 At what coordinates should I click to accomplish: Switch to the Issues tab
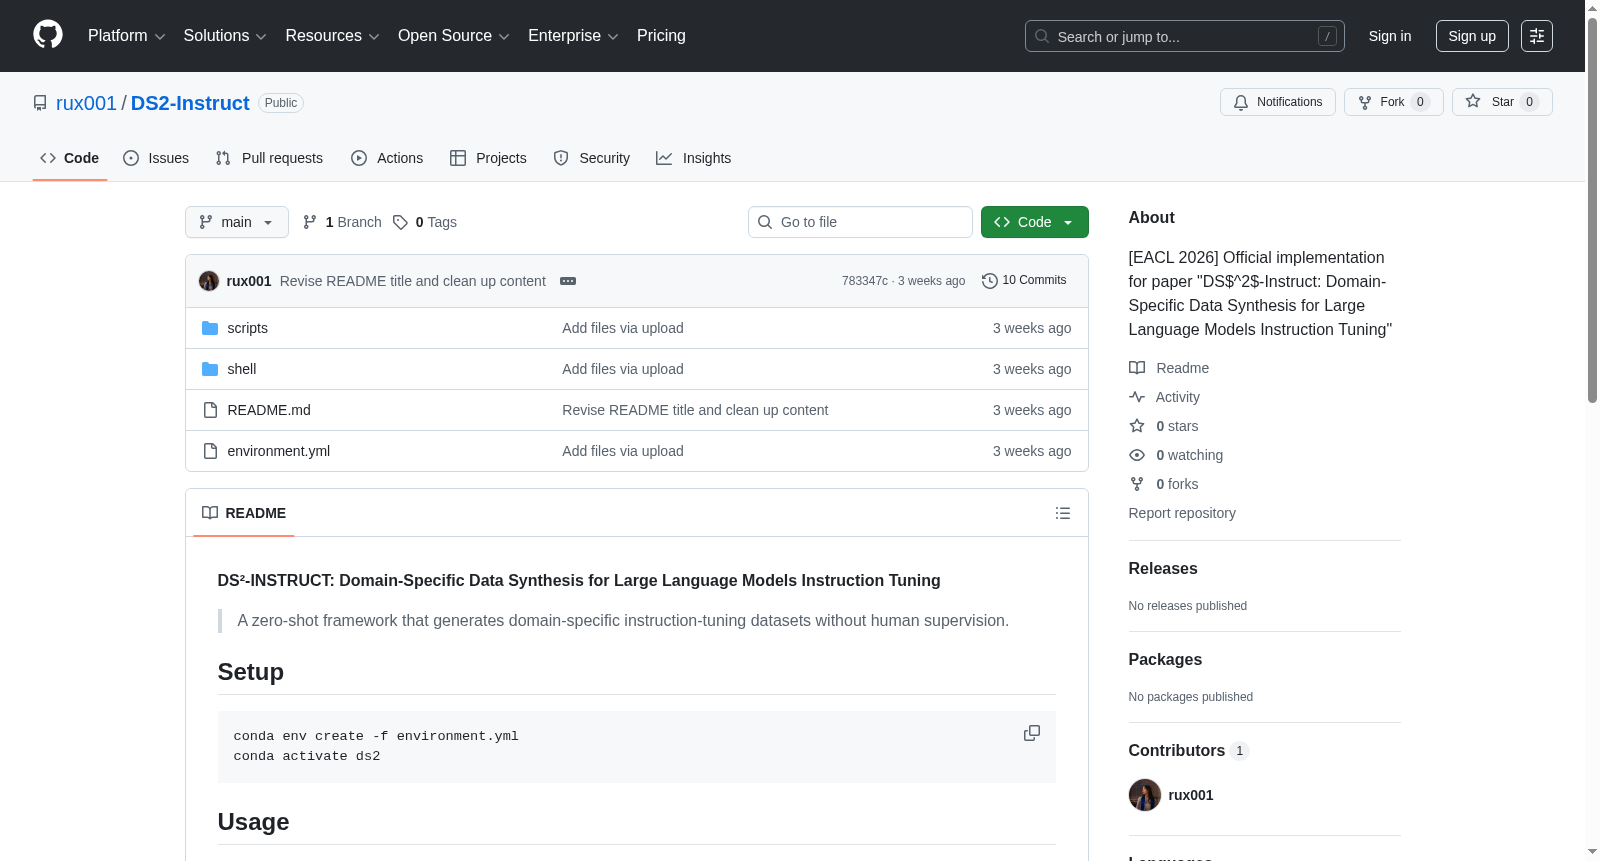tap(156, 158)
